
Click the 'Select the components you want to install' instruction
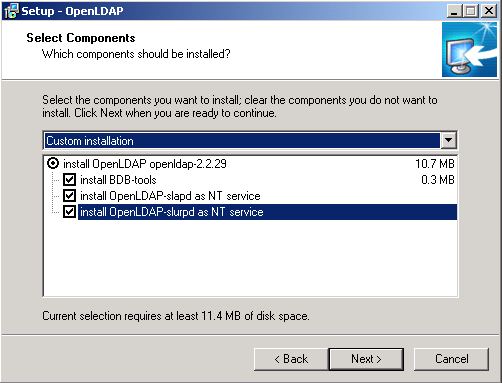240,106
